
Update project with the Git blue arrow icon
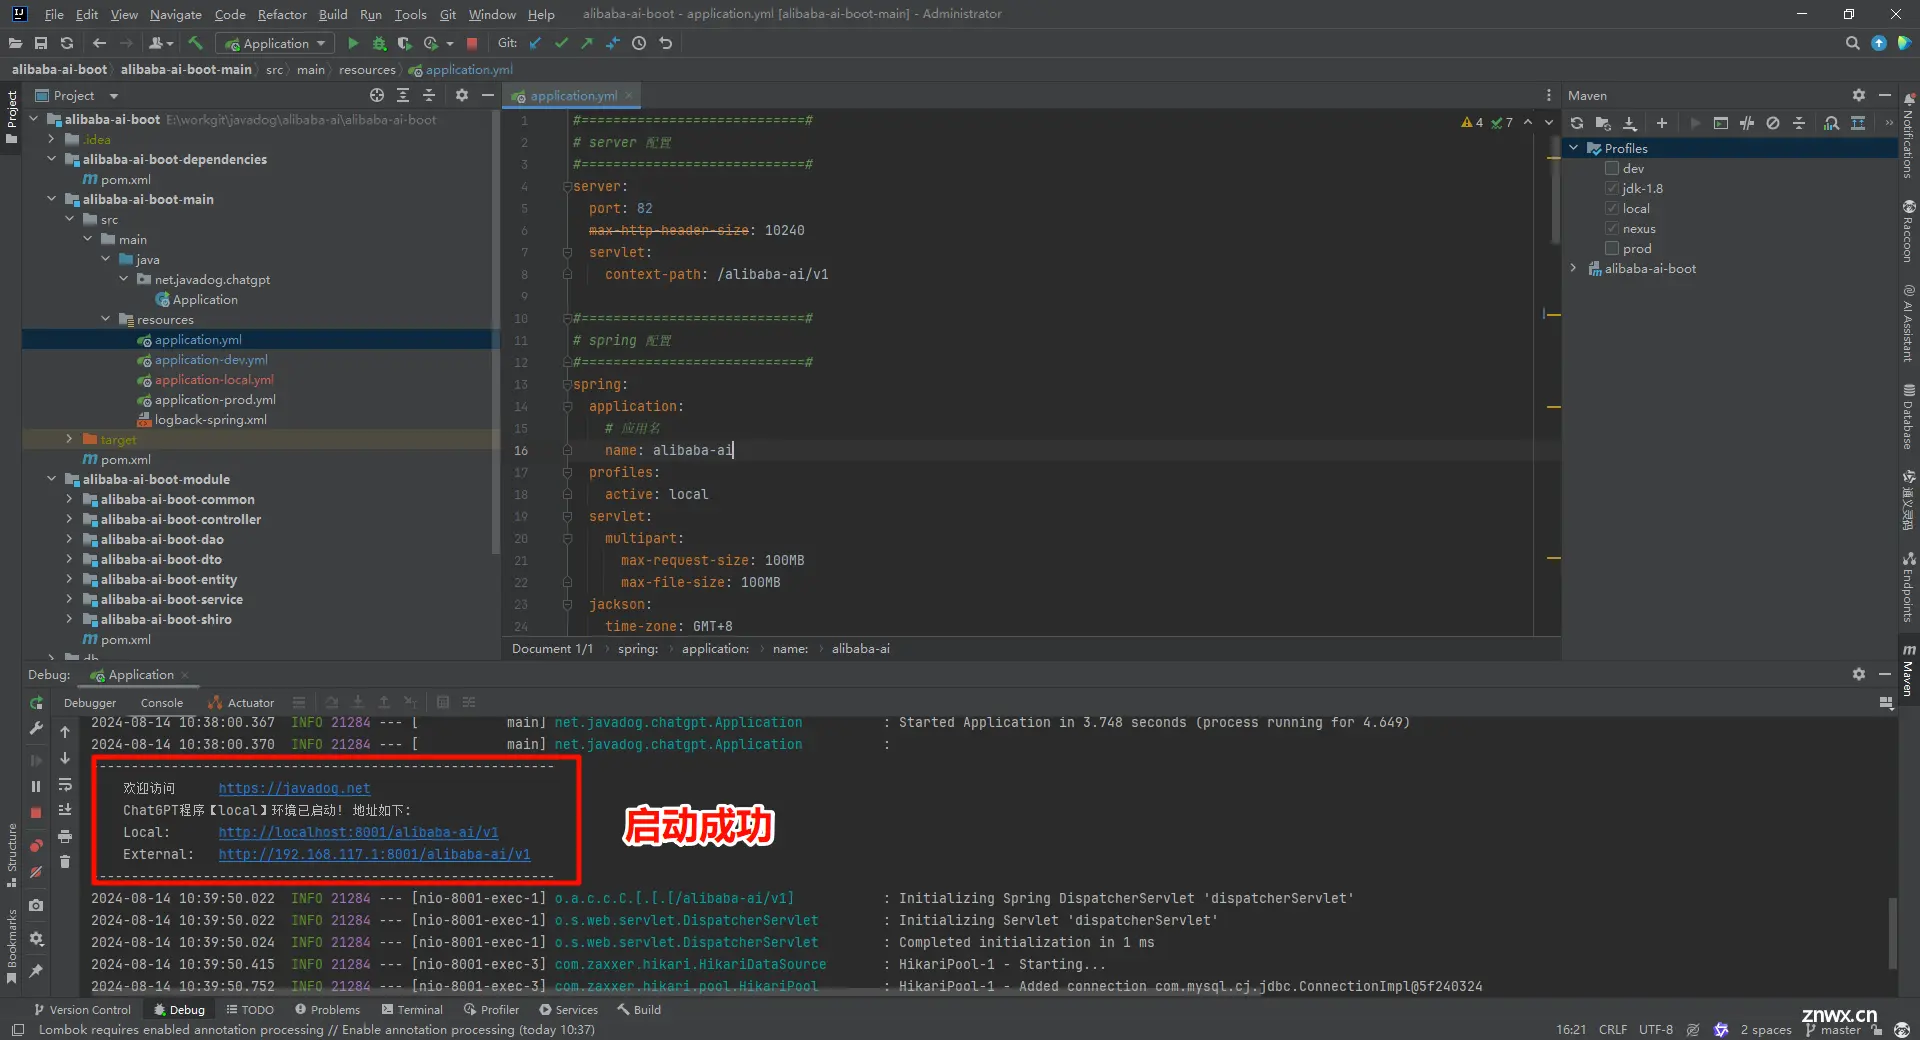pos(535,43)
